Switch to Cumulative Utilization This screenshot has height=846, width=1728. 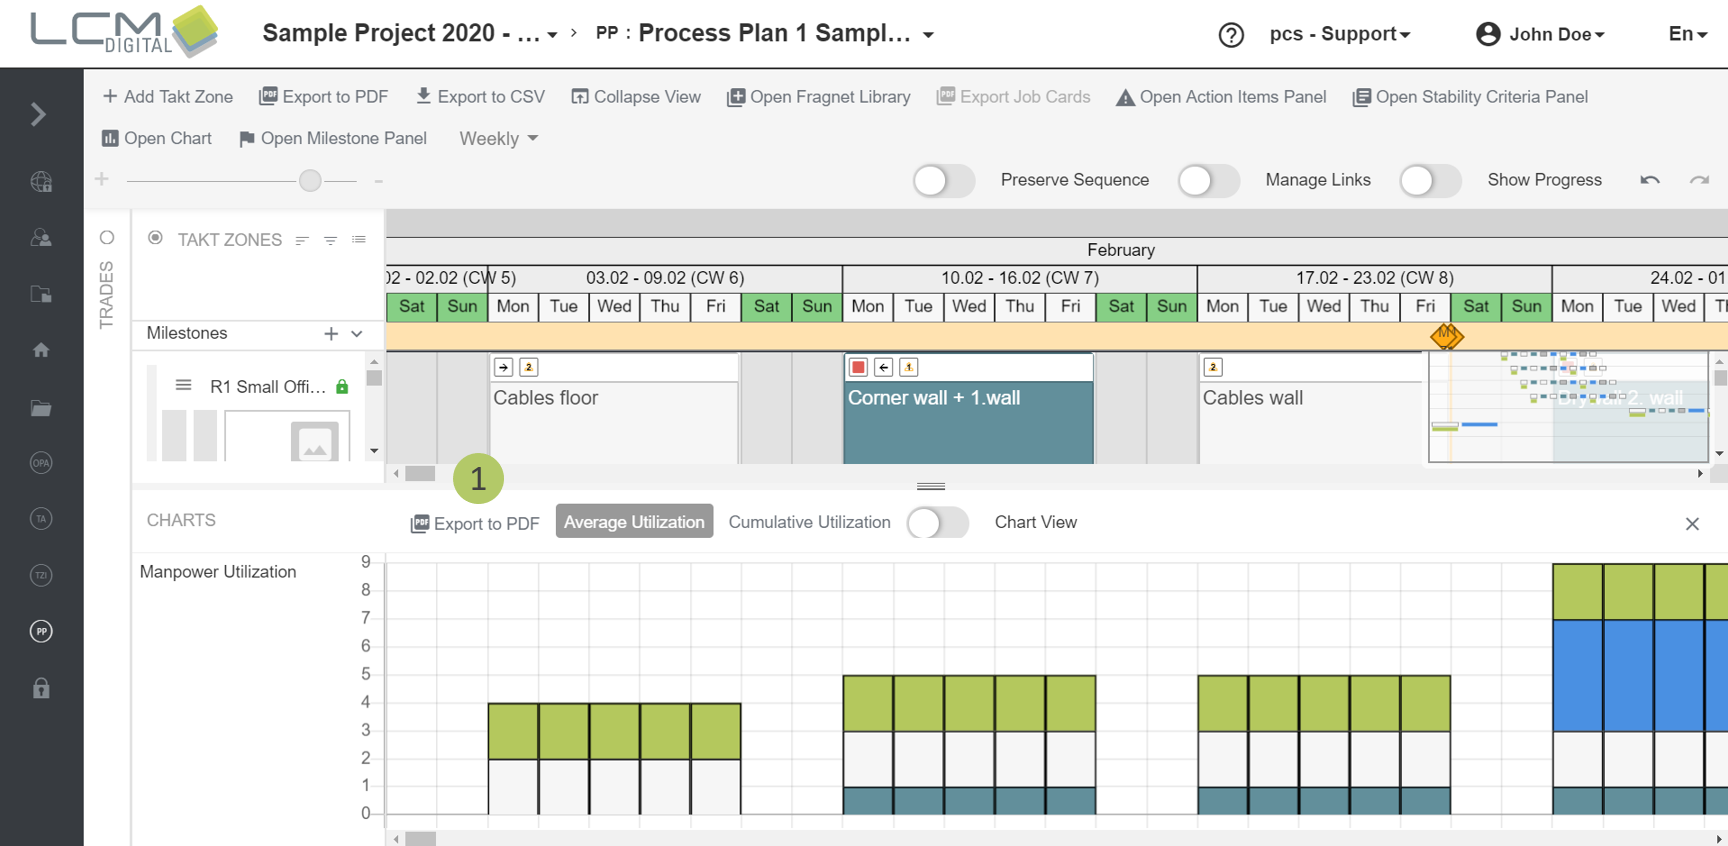809,522
